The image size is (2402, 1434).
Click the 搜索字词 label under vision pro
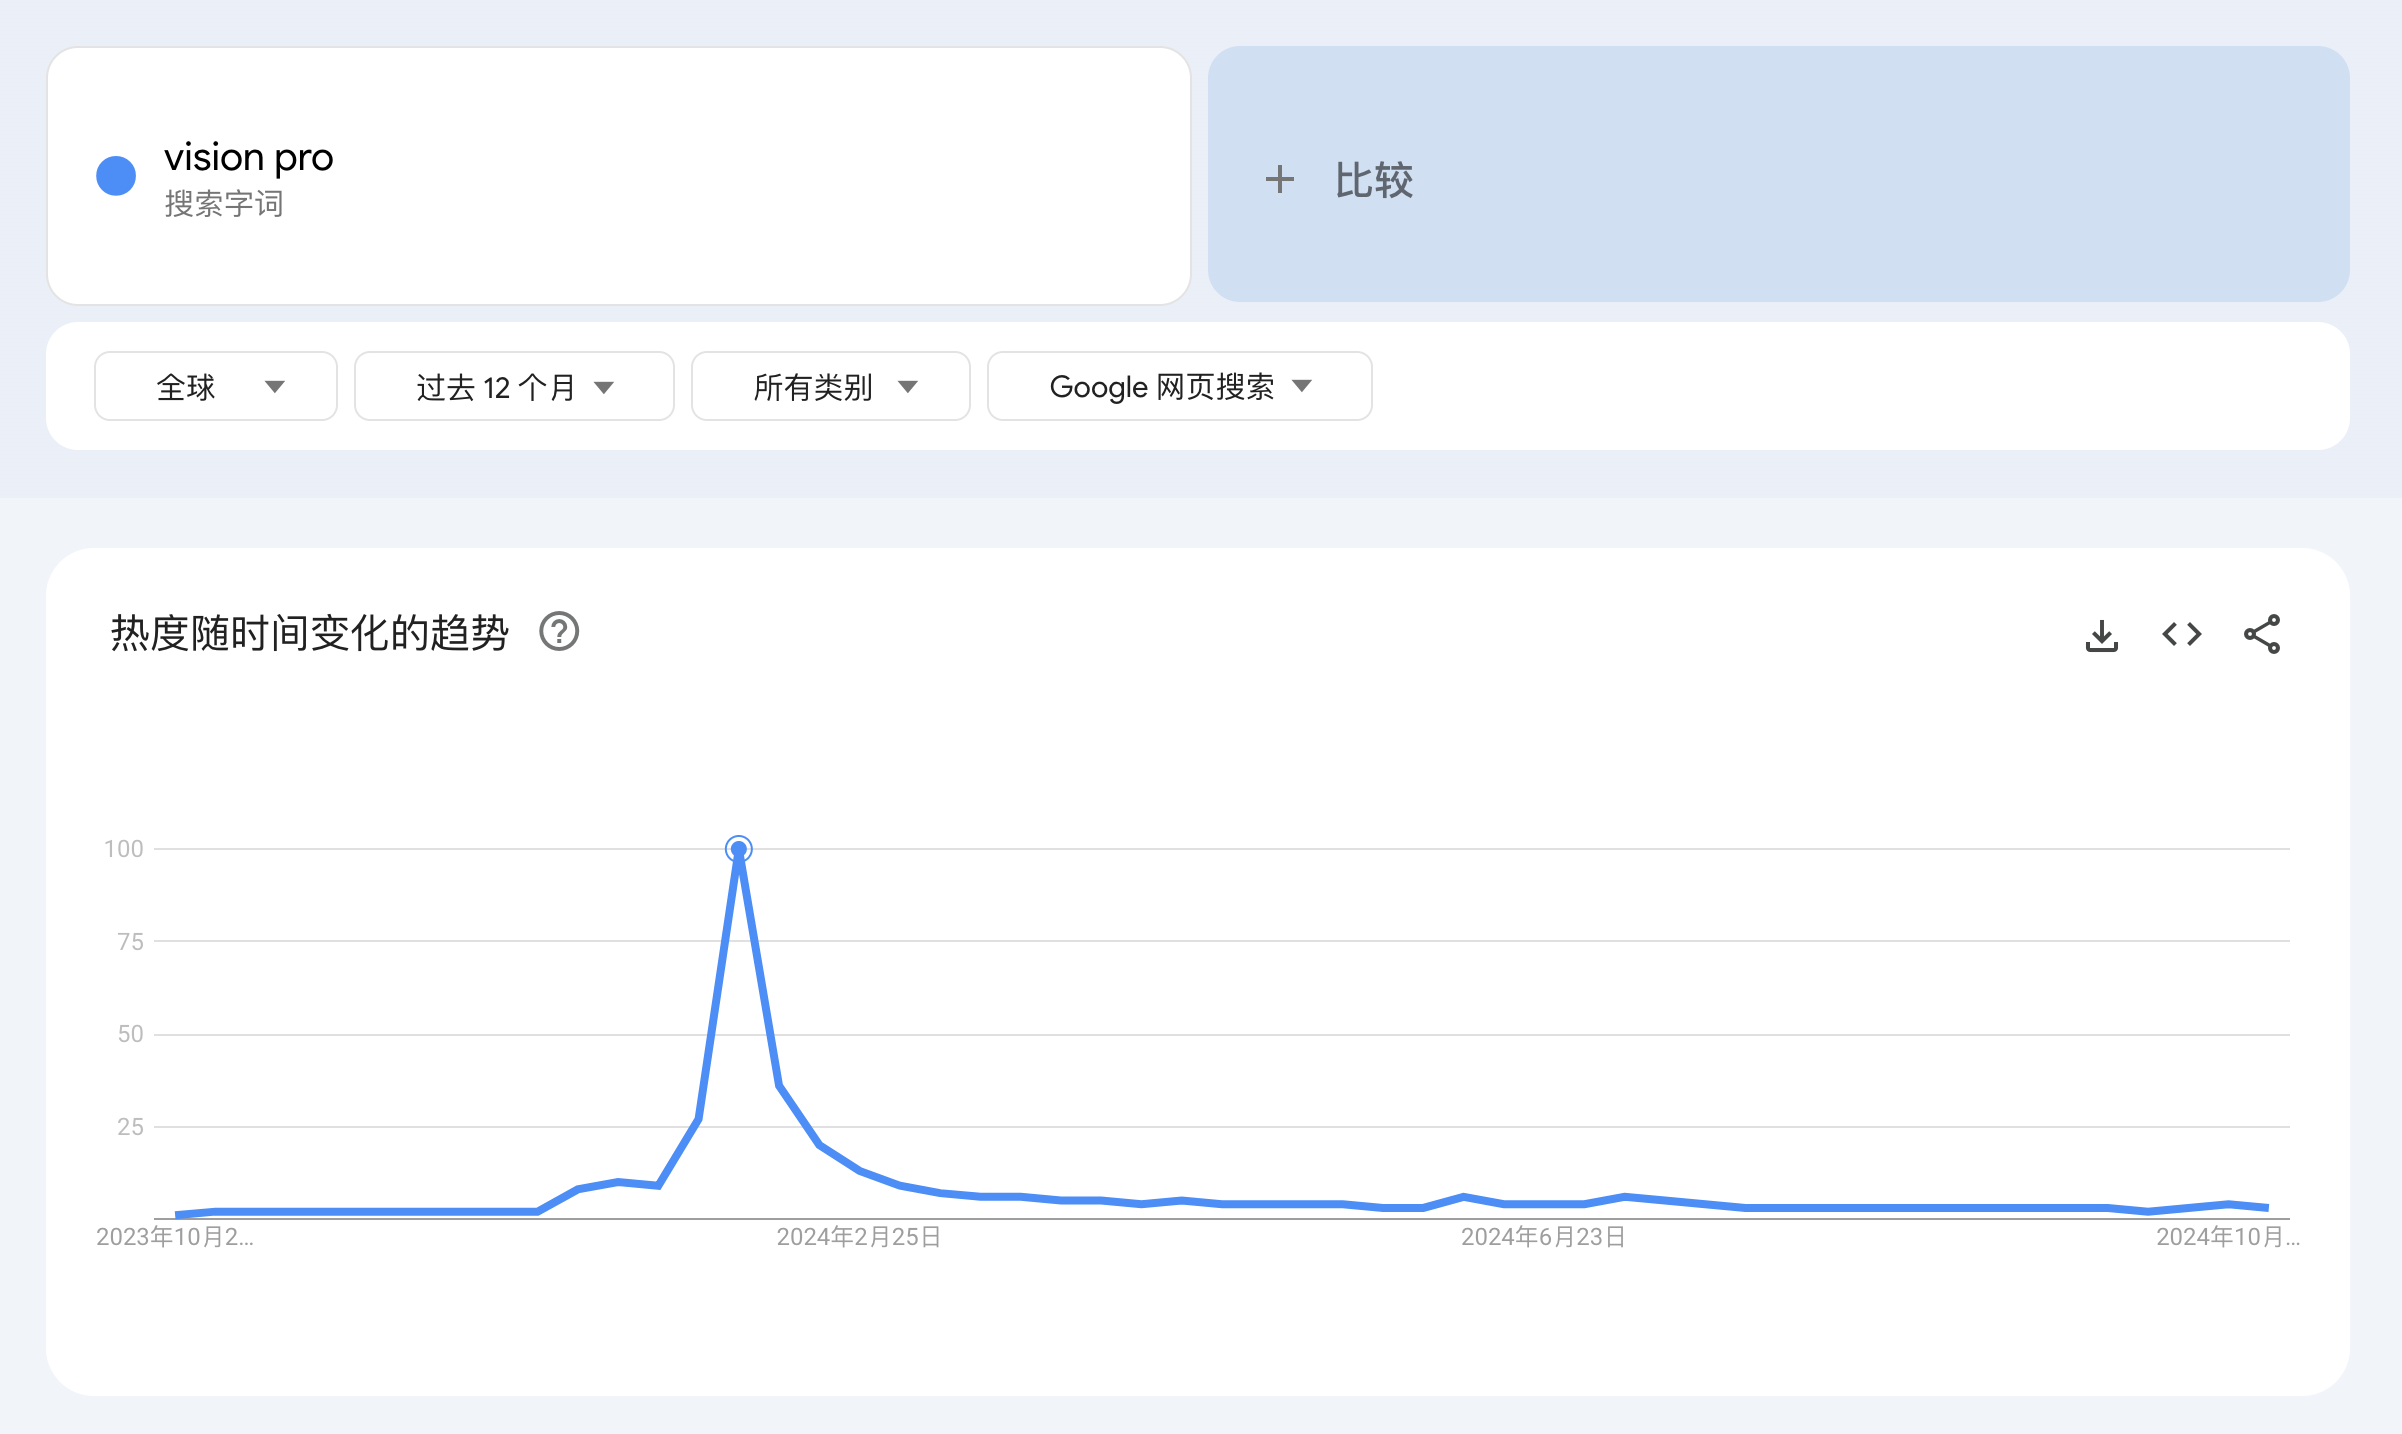[224, 204]
